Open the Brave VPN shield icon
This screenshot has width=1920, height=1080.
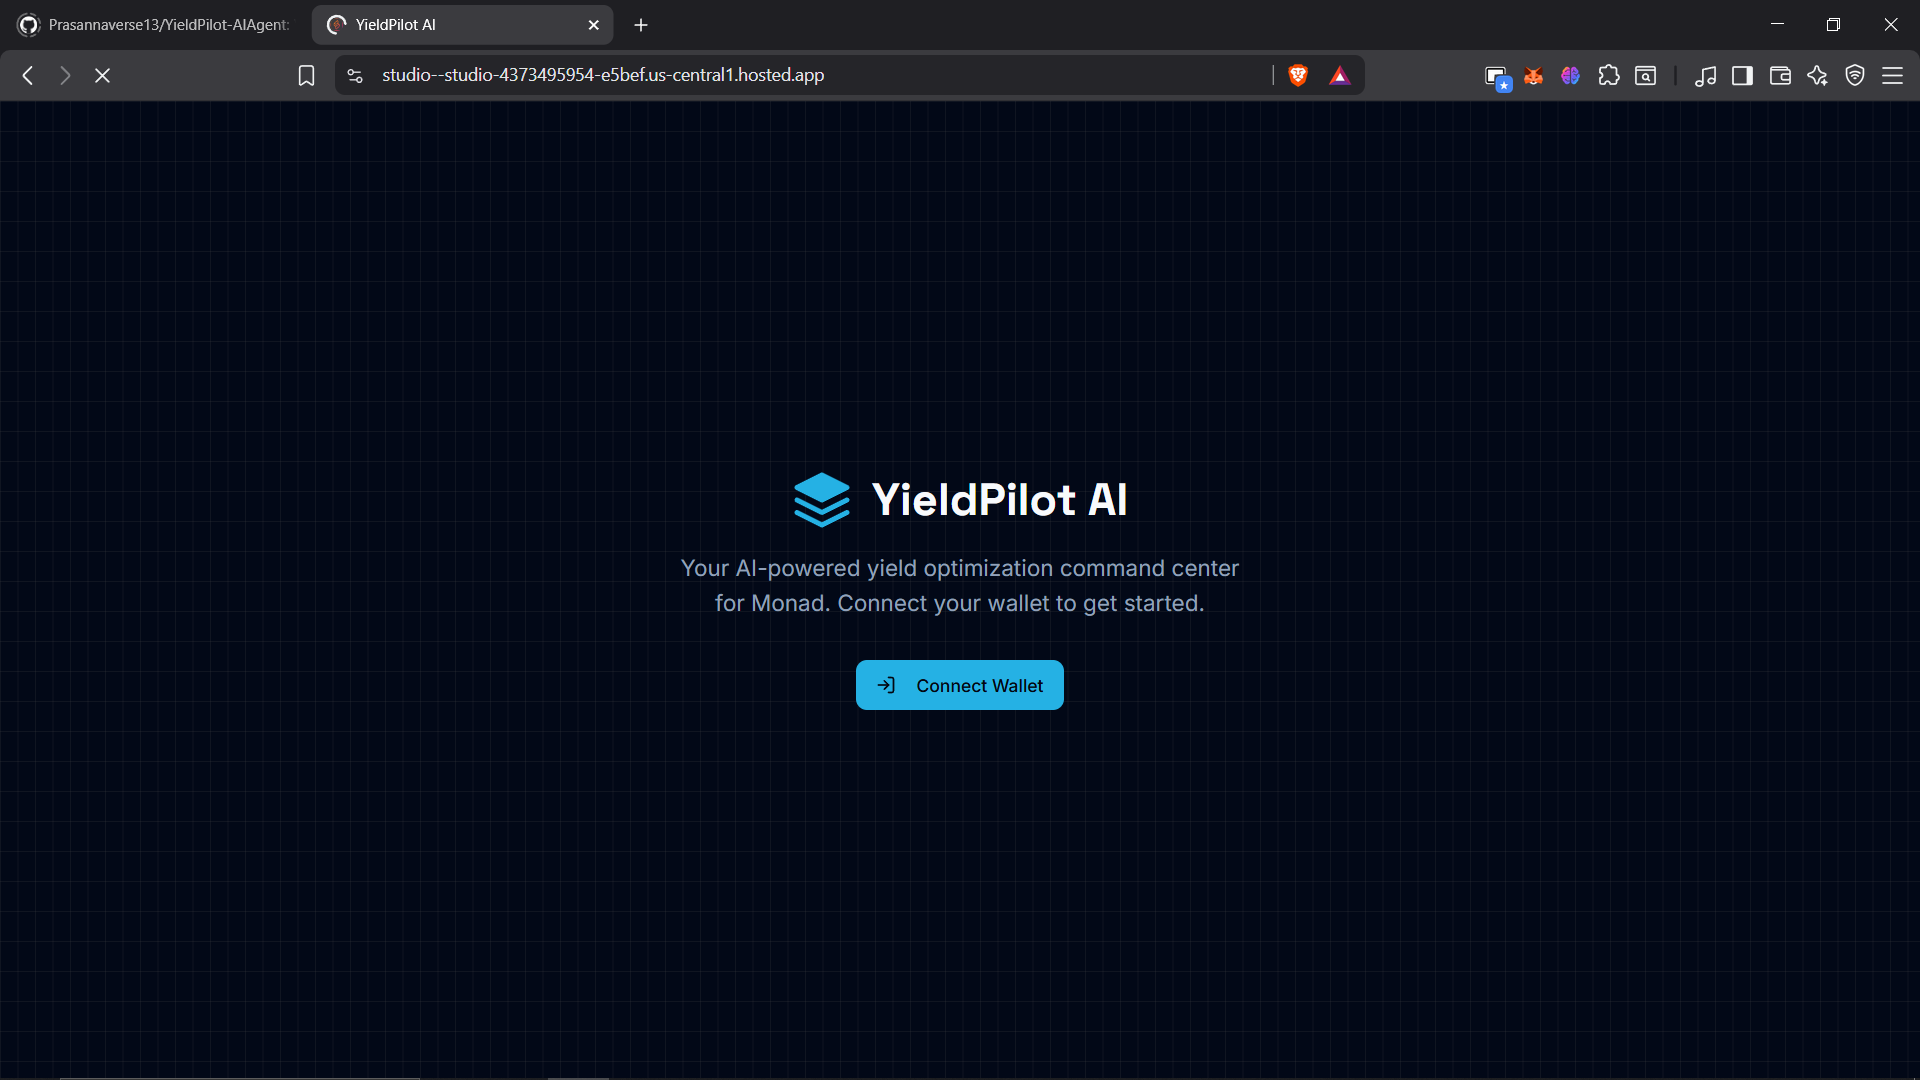coord(1855,75)
